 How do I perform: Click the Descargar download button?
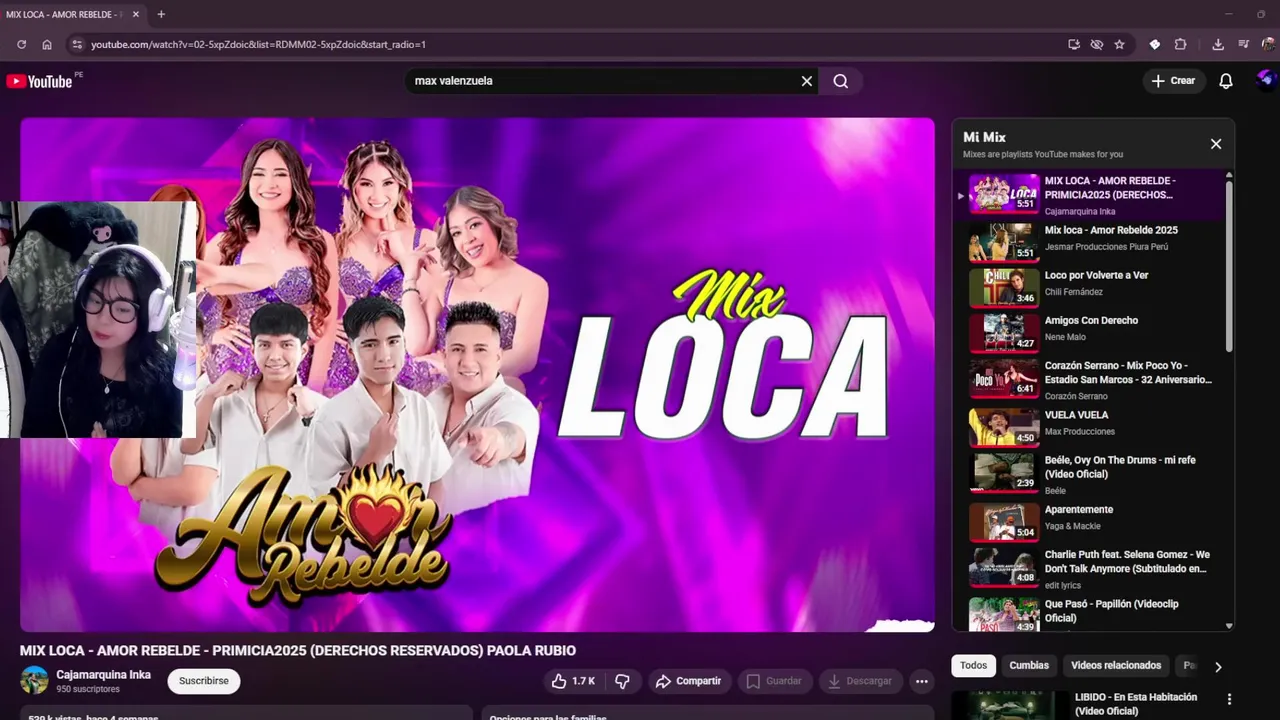coord(859,681)
